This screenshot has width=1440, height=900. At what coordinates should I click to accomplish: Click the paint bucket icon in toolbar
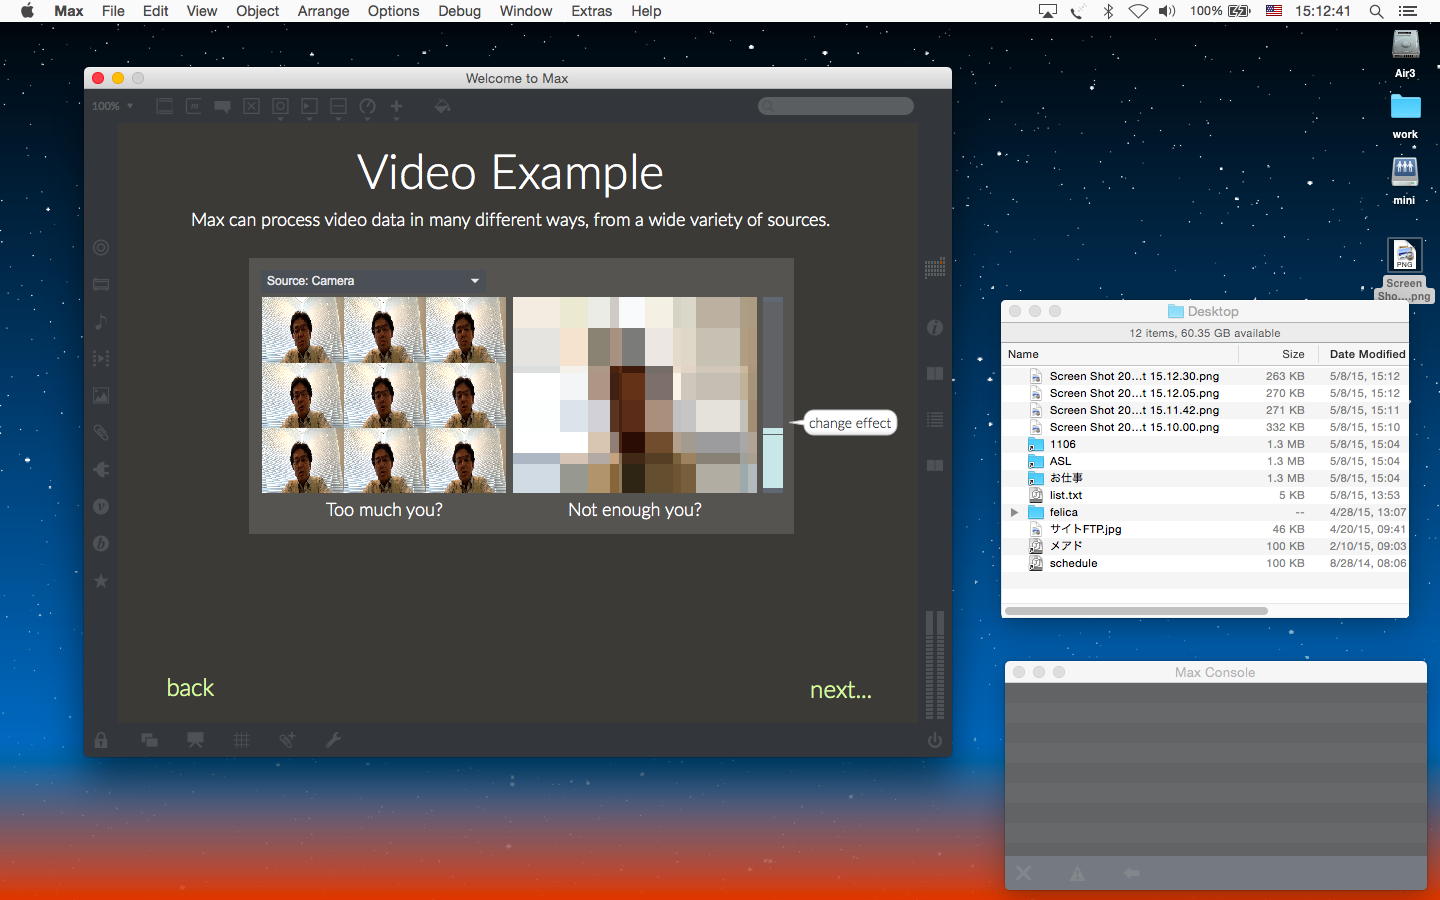[442, 106]
